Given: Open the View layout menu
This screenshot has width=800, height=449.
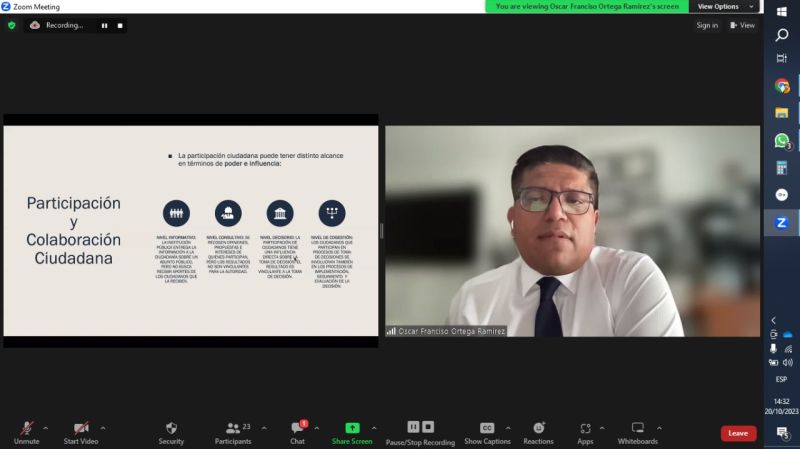Looking at the screenshot, I should [742, 25].
